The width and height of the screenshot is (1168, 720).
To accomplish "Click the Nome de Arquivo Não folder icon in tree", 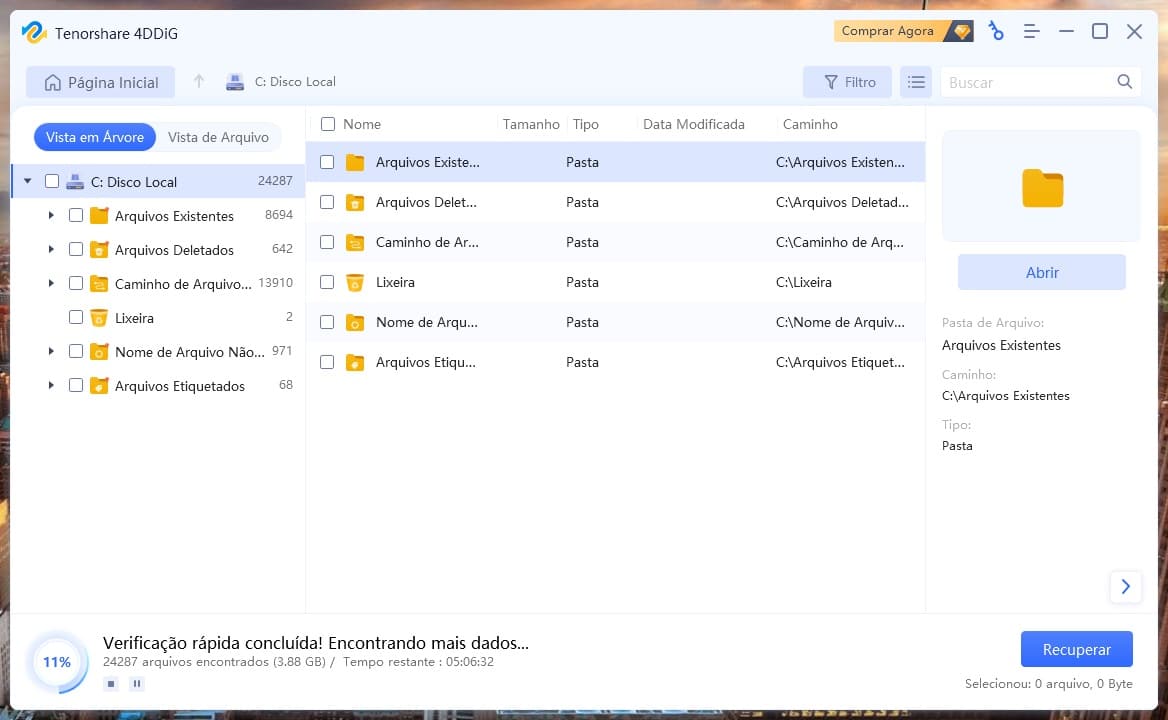I will [99, 351].
